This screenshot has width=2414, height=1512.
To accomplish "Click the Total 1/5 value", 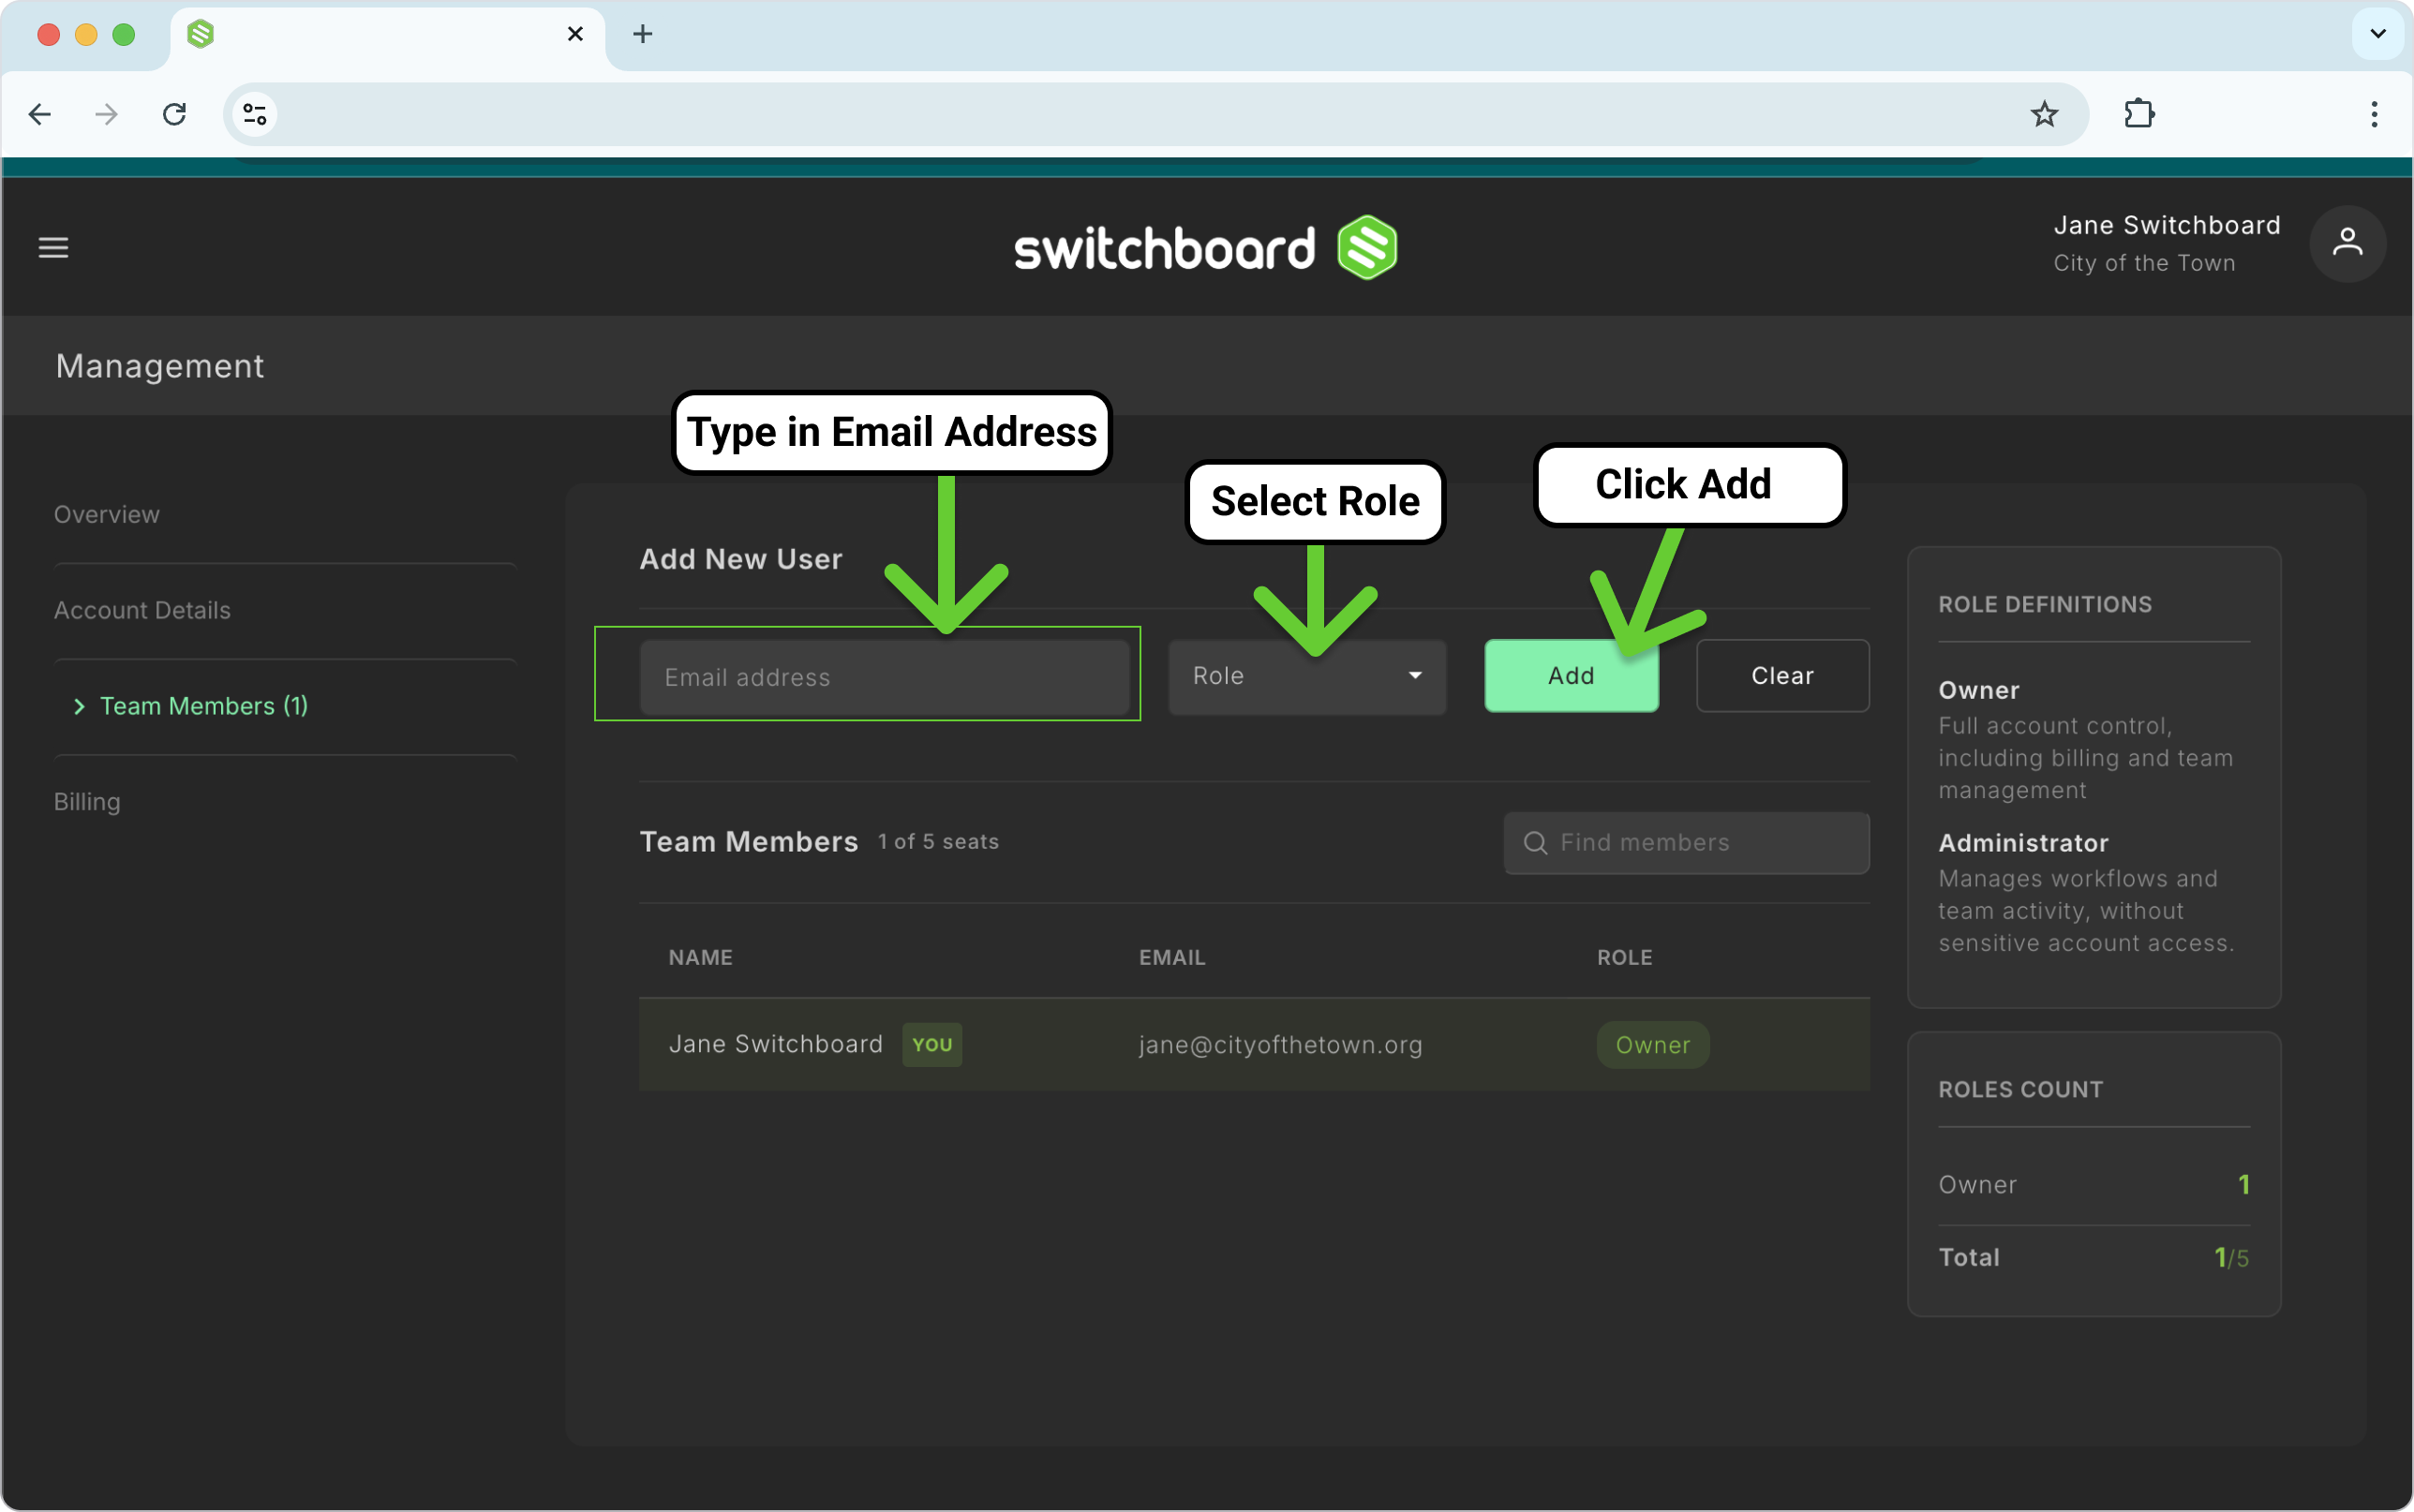I will (2231, 1257).
